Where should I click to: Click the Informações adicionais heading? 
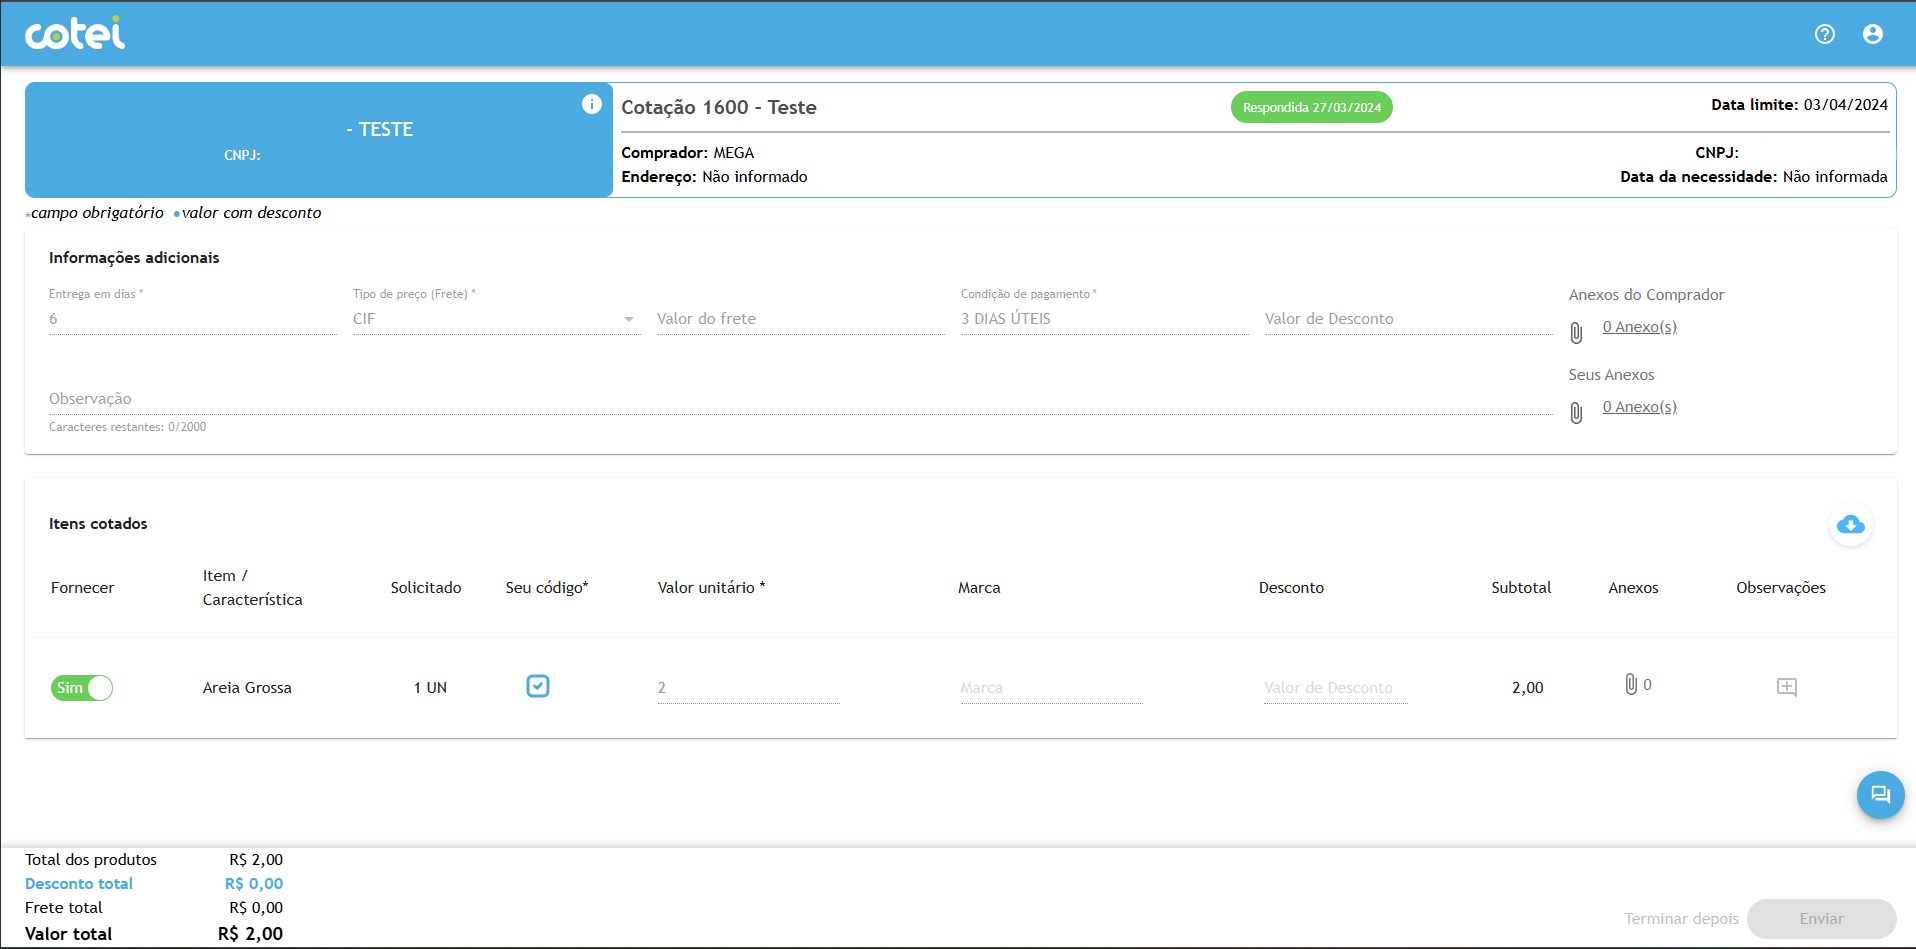coord(134,258)
